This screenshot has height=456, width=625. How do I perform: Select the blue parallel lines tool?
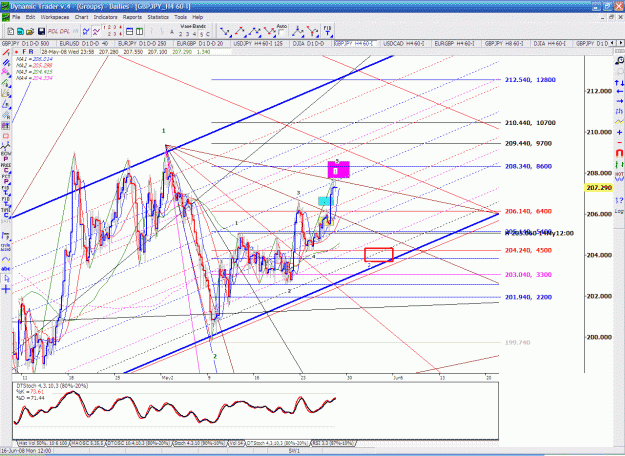6,63
